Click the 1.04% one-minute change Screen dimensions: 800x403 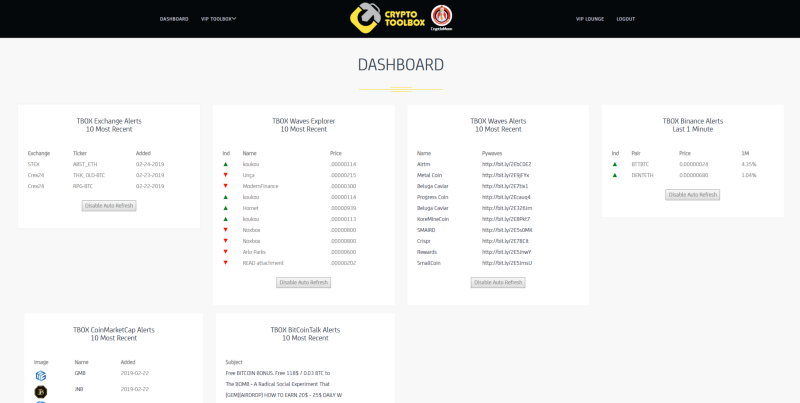(x=748, y=175)
